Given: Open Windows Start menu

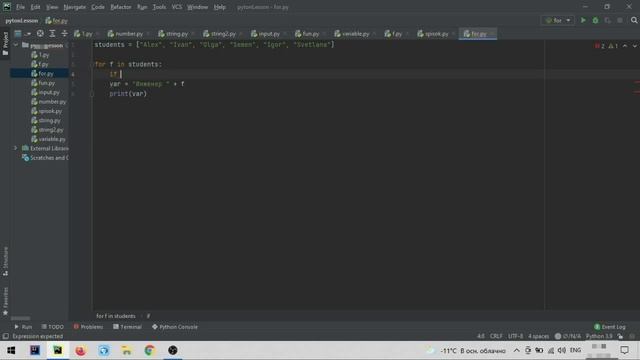Looking at the screenshot, I should (11, 350).
